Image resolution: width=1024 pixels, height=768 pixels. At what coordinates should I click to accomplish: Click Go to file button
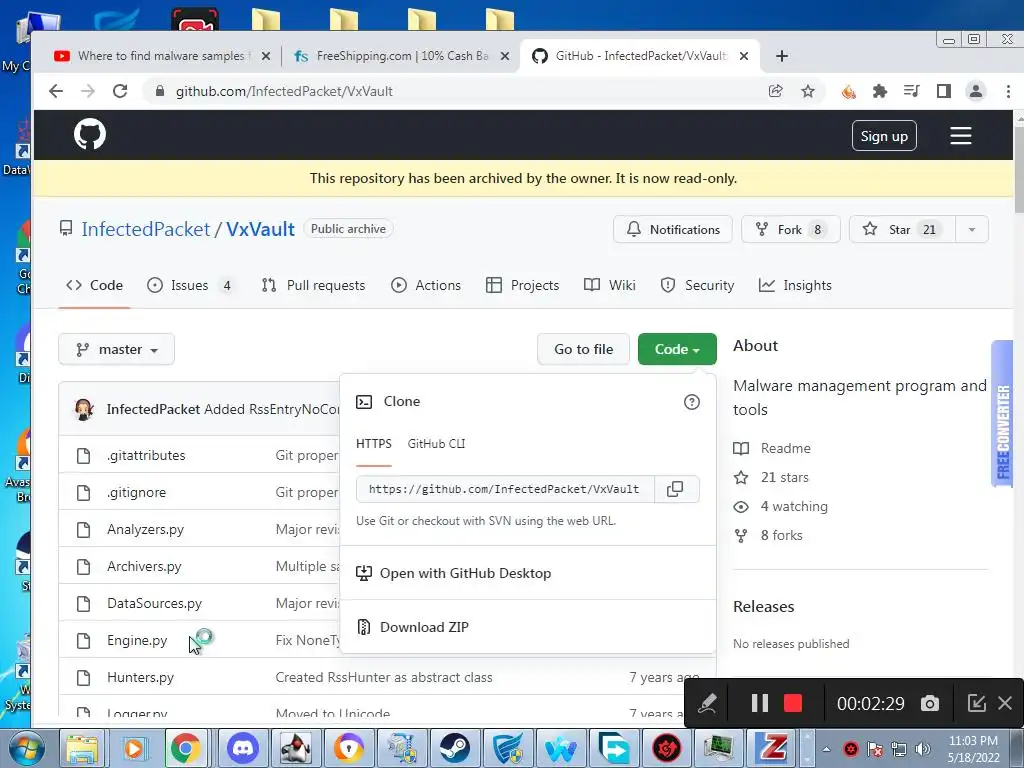point(583,349)
